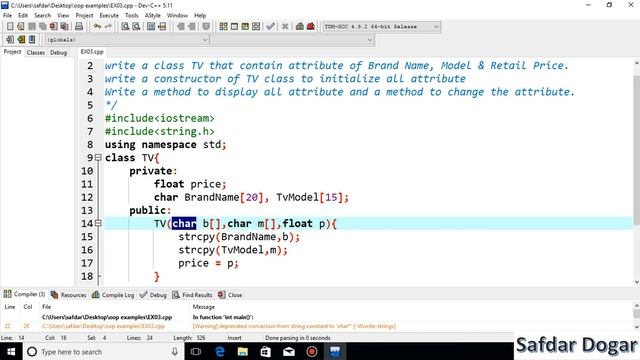This screenshot has height=360, width=640.
Task: Click the Windows Start button
Action: pyautogui.click(x=11, y=351)
